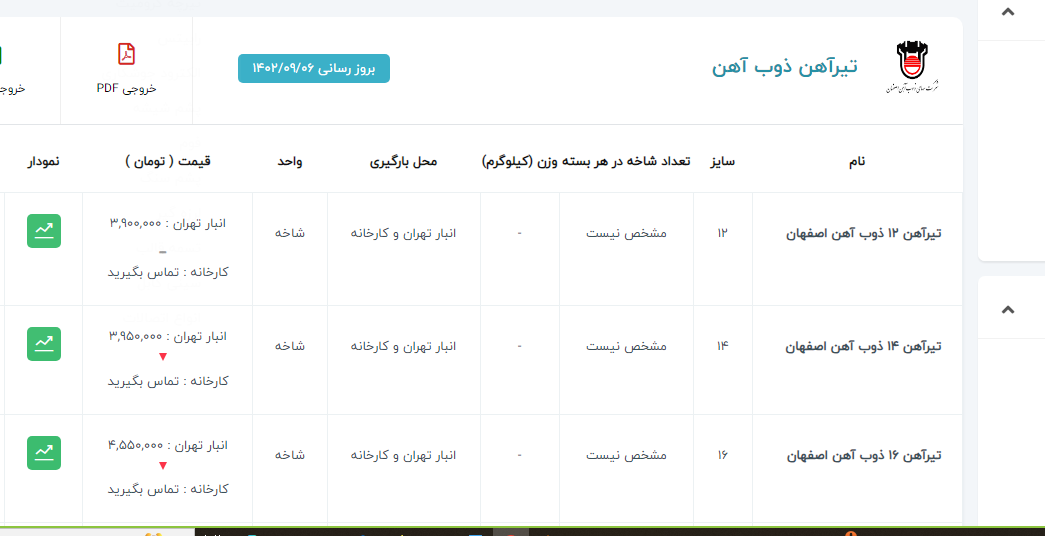Image resolution: width=1045 pixels, height=536 pixels.
Task: Click the partially visible green export icon
Action: pos(3,56)
